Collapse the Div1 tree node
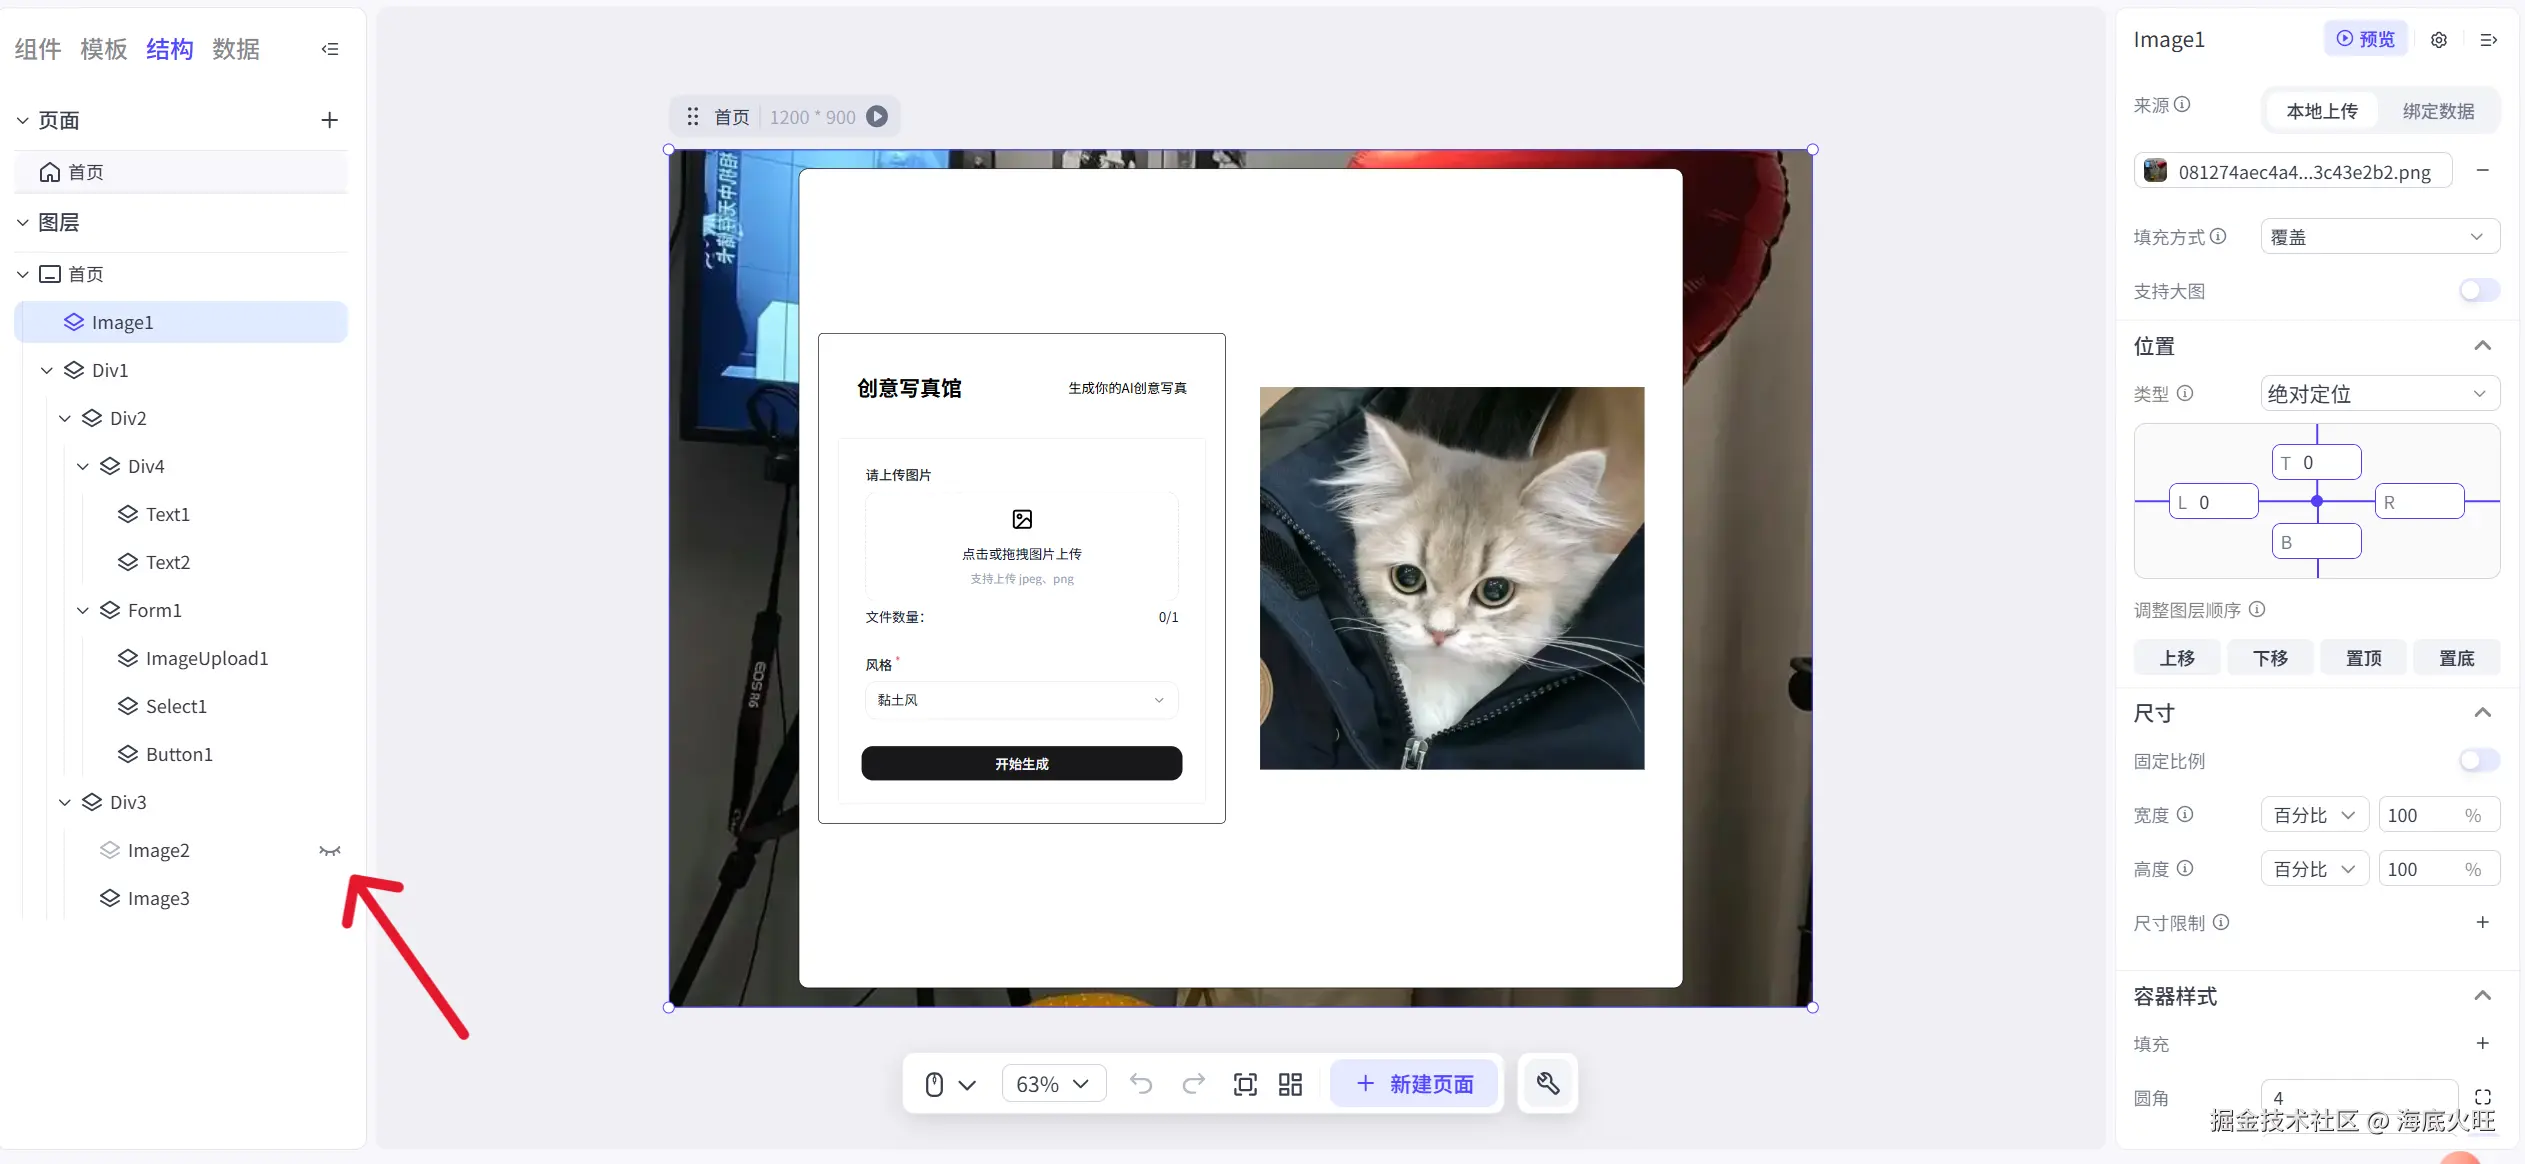 click(45, 369)
